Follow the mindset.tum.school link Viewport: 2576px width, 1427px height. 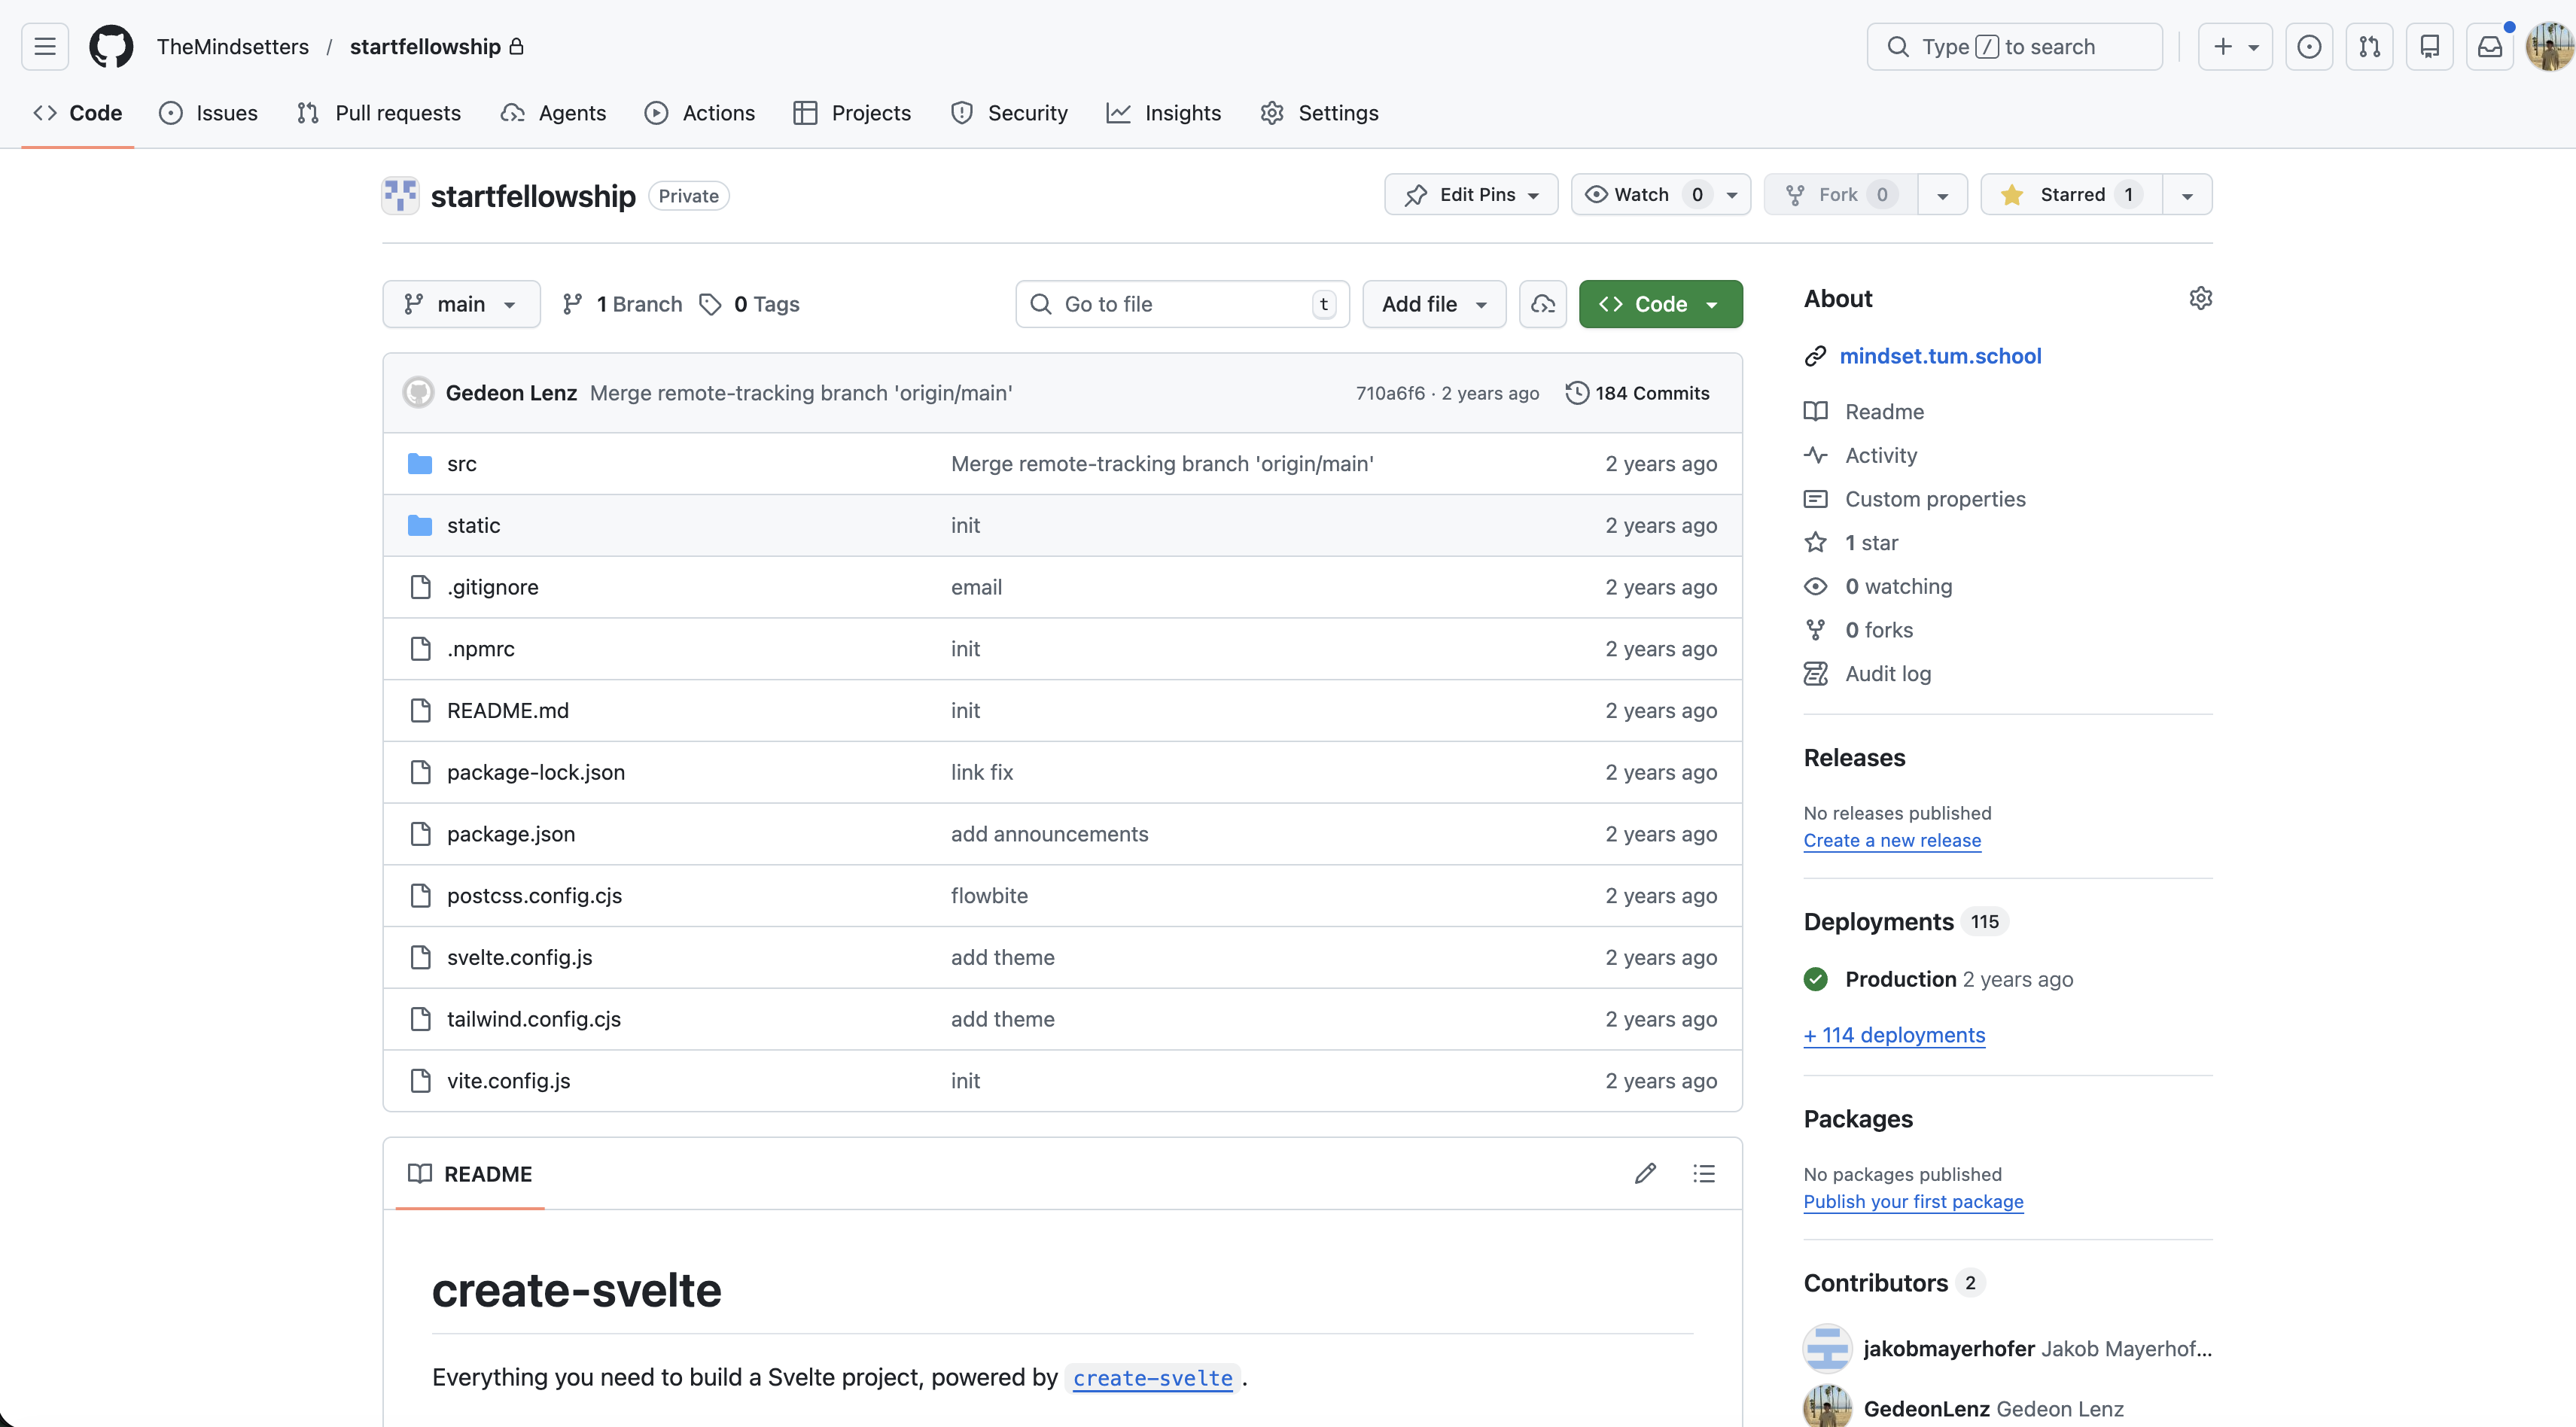(1940, 356)
